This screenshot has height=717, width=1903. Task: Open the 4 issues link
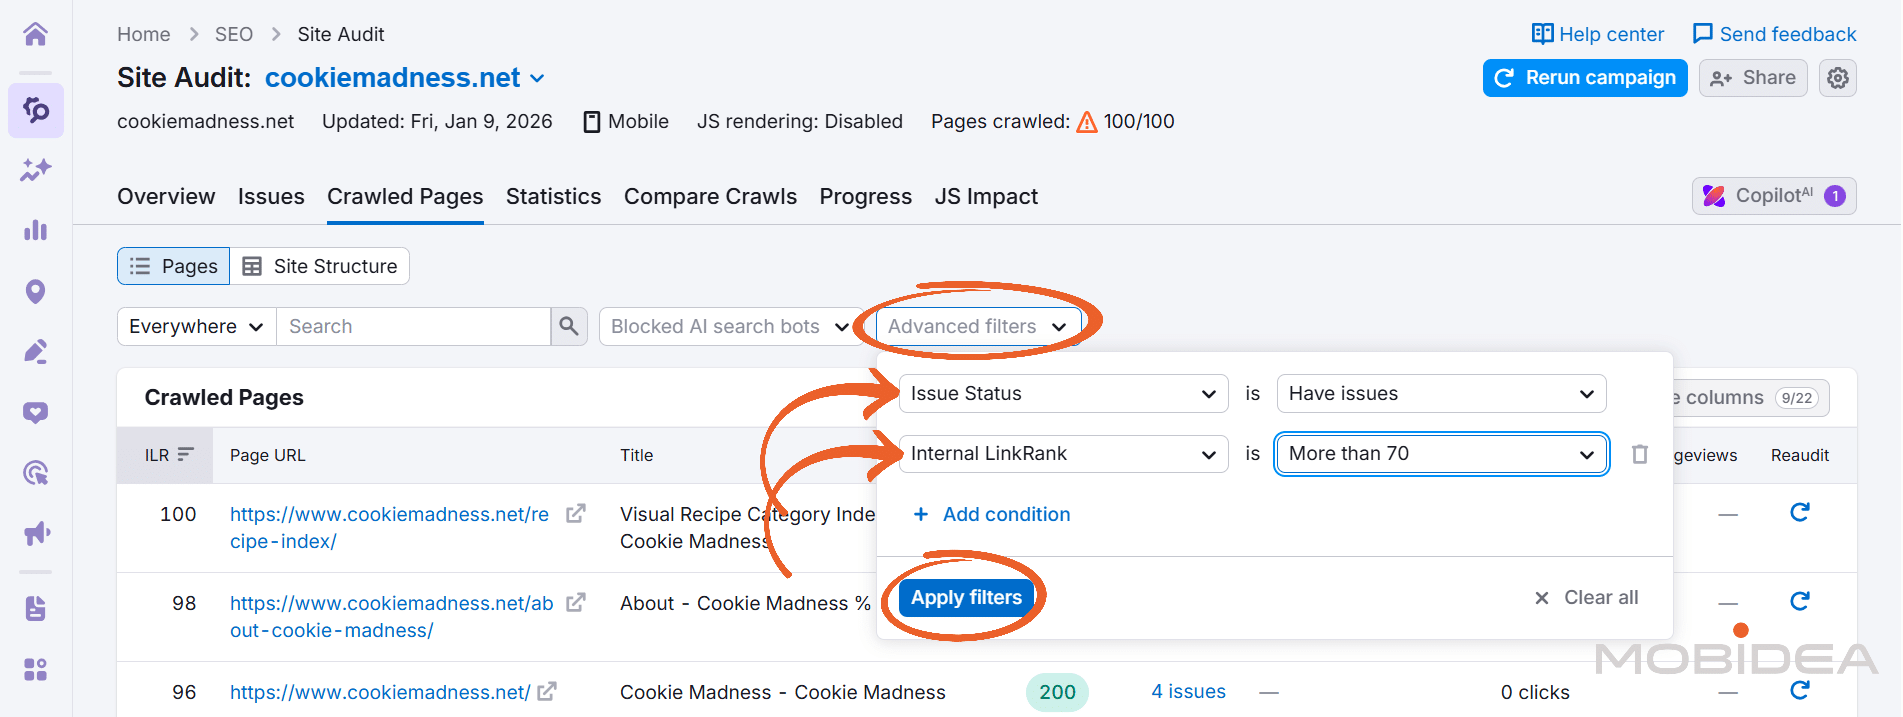tap(1188, 691)
